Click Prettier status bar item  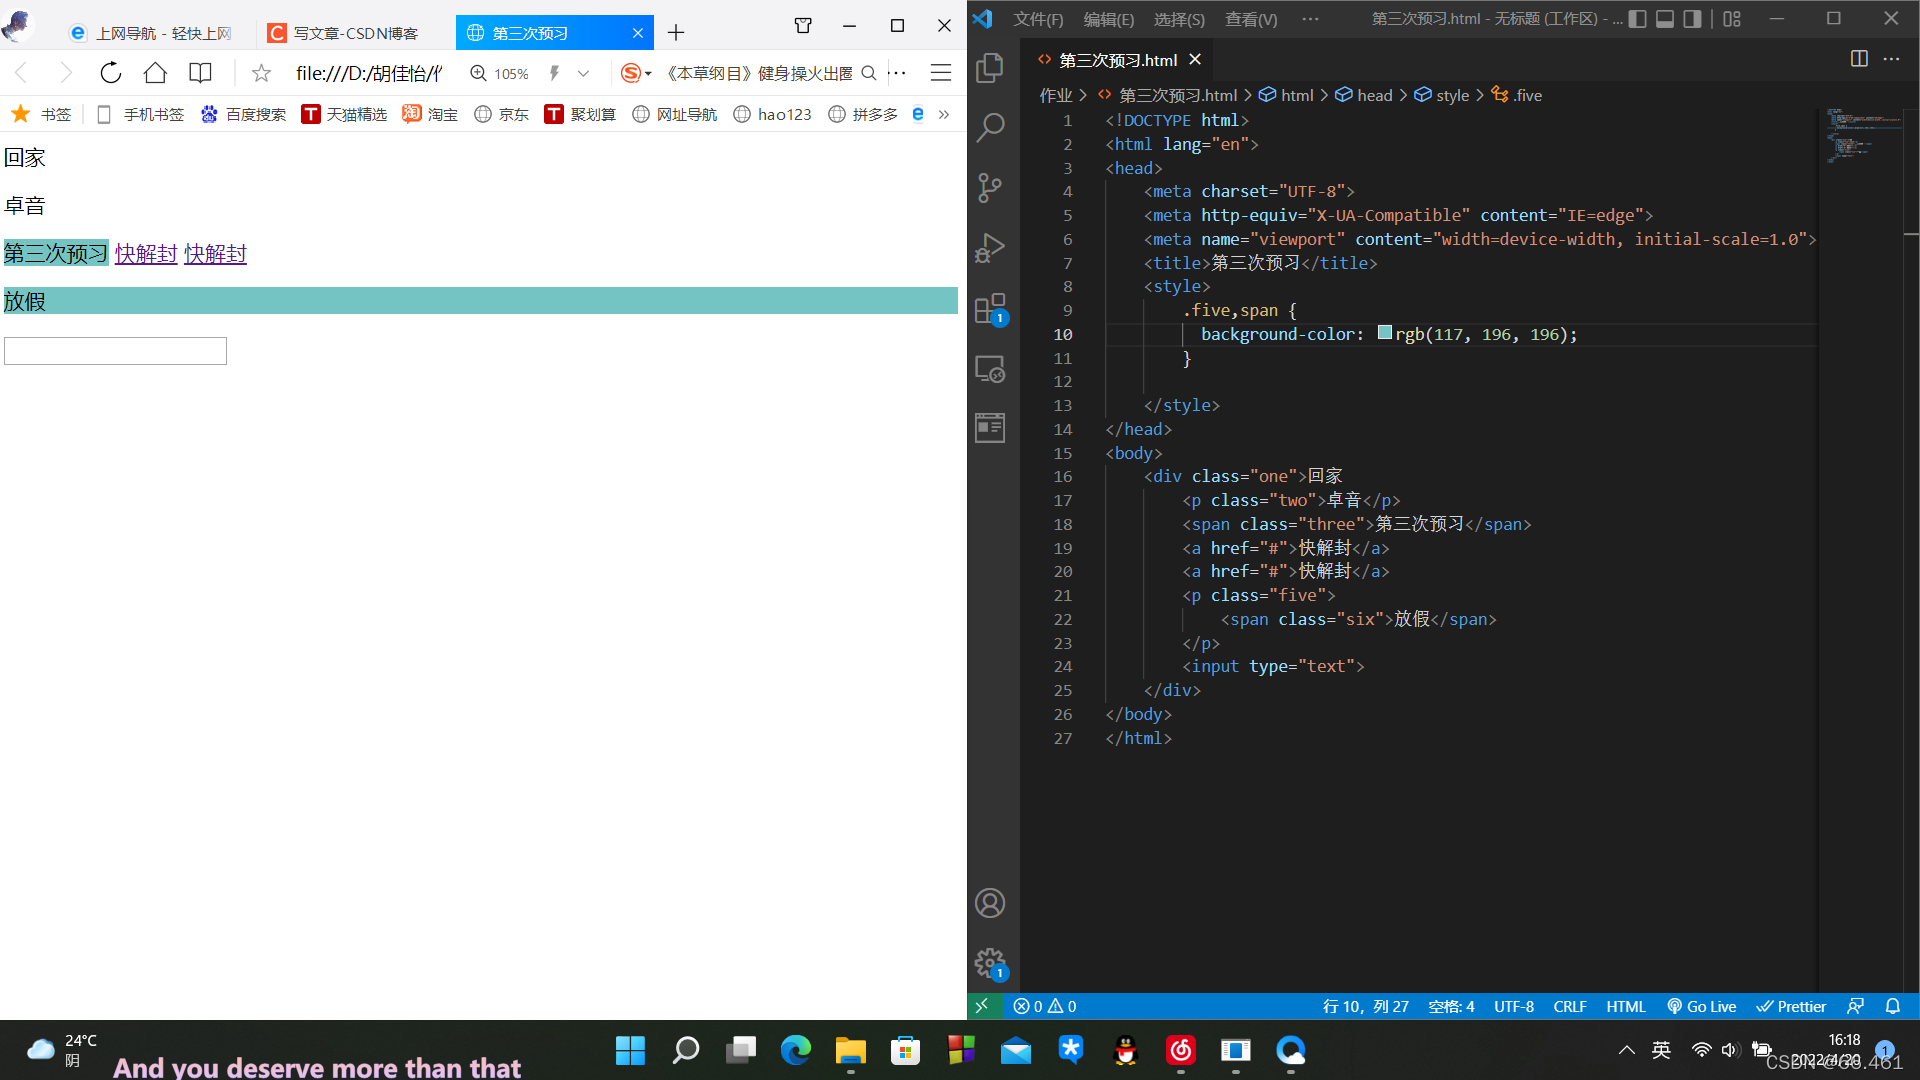point(1791,1006)
